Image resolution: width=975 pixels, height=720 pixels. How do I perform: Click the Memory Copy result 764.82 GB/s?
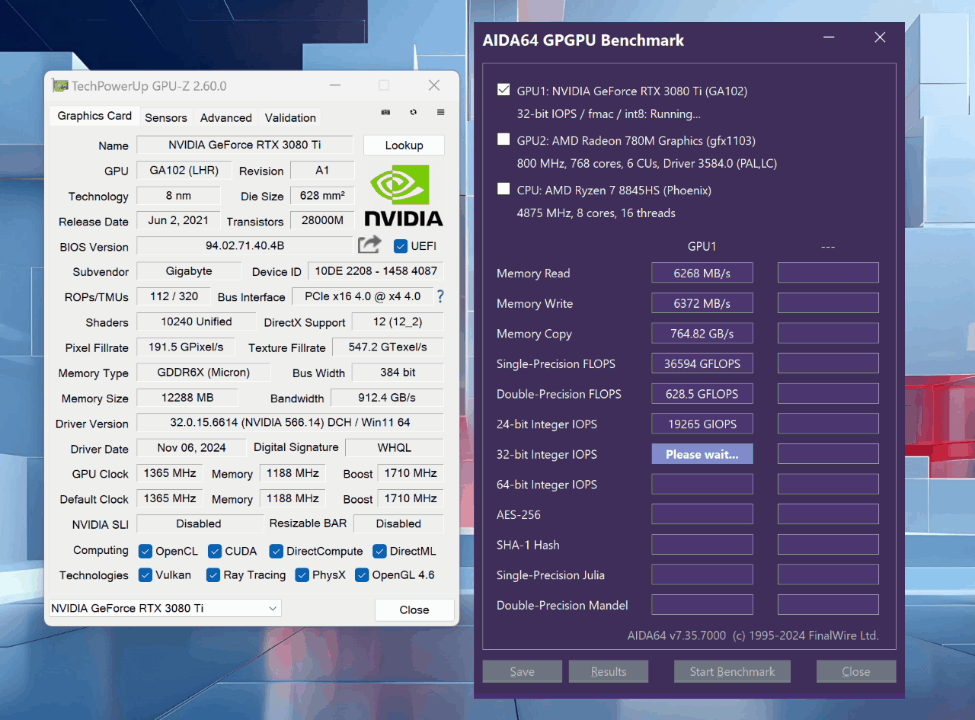coord(702,333)
